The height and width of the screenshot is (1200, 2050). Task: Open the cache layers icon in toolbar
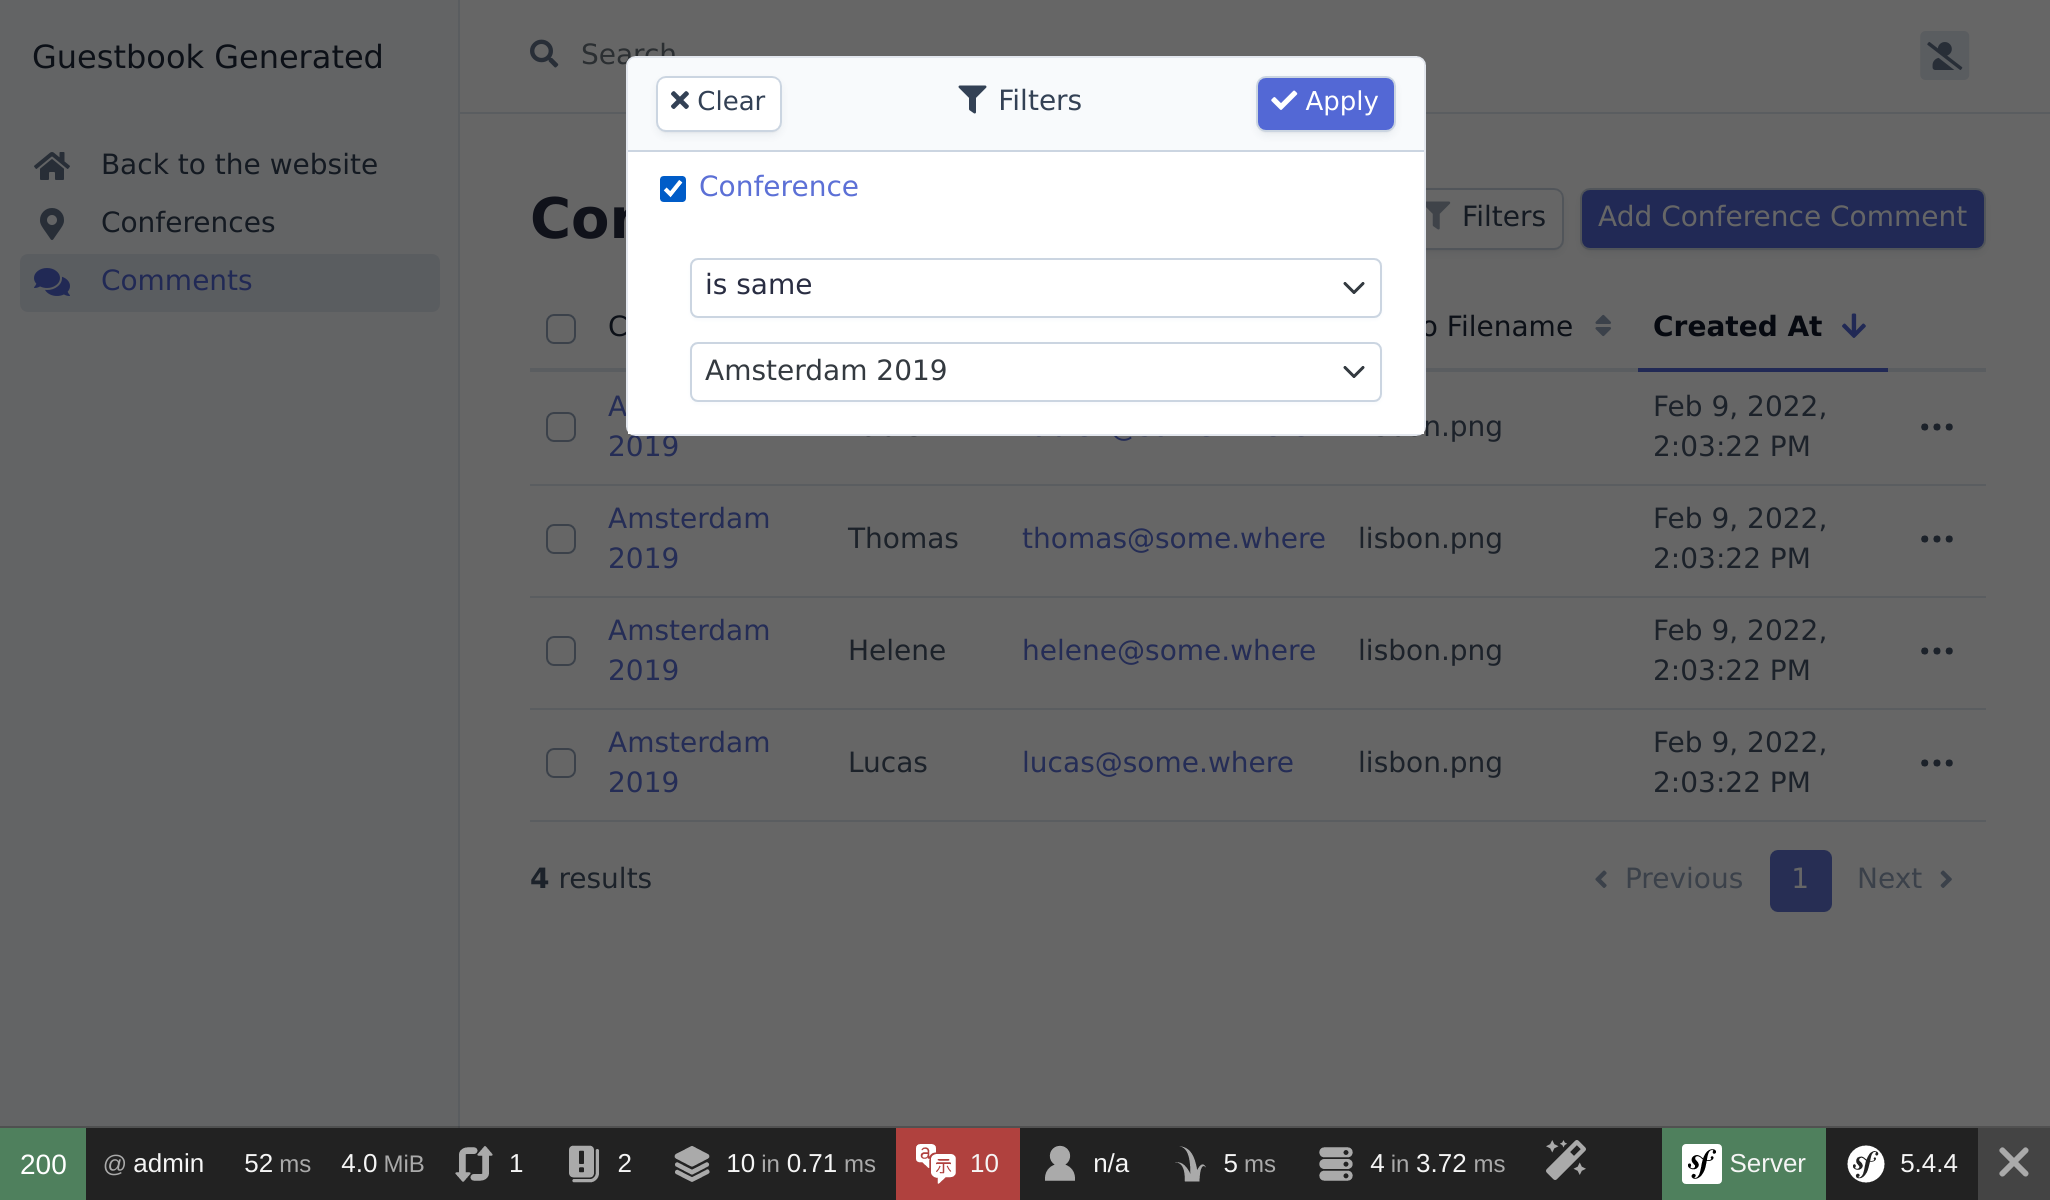click(692, 1163)
